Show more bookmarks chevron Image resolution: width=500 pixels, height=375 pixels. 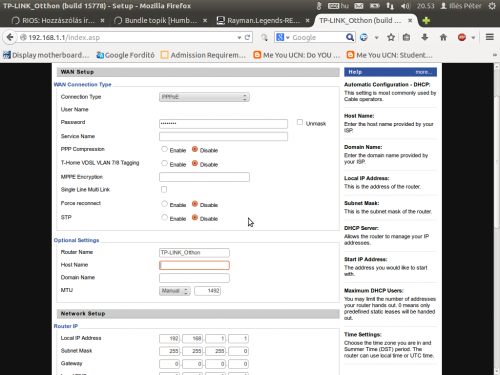[x=495, y=55]
